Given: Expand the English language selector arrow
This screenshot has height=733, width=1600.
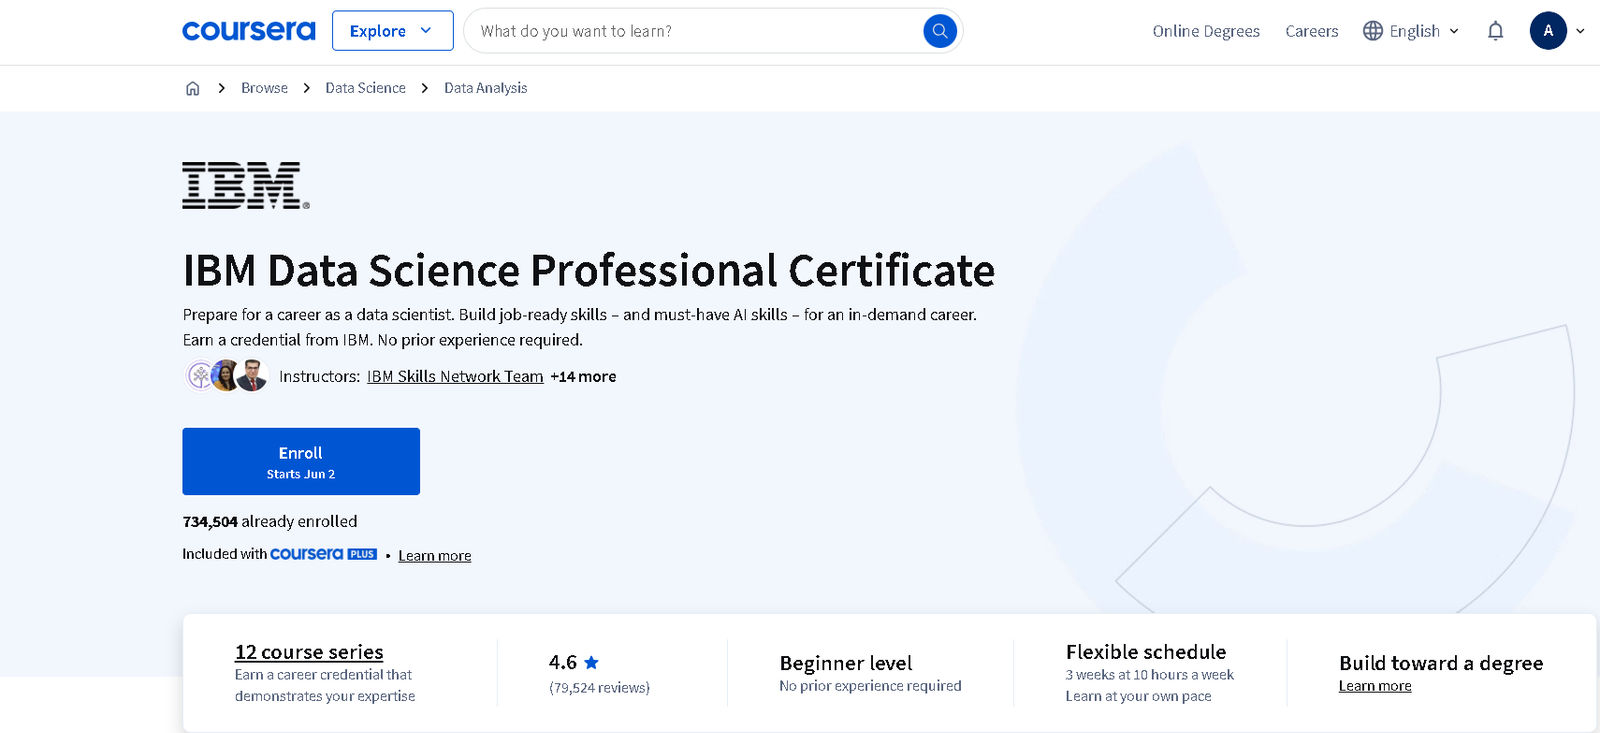Looking at the screenshot, I should (1454, 31).
